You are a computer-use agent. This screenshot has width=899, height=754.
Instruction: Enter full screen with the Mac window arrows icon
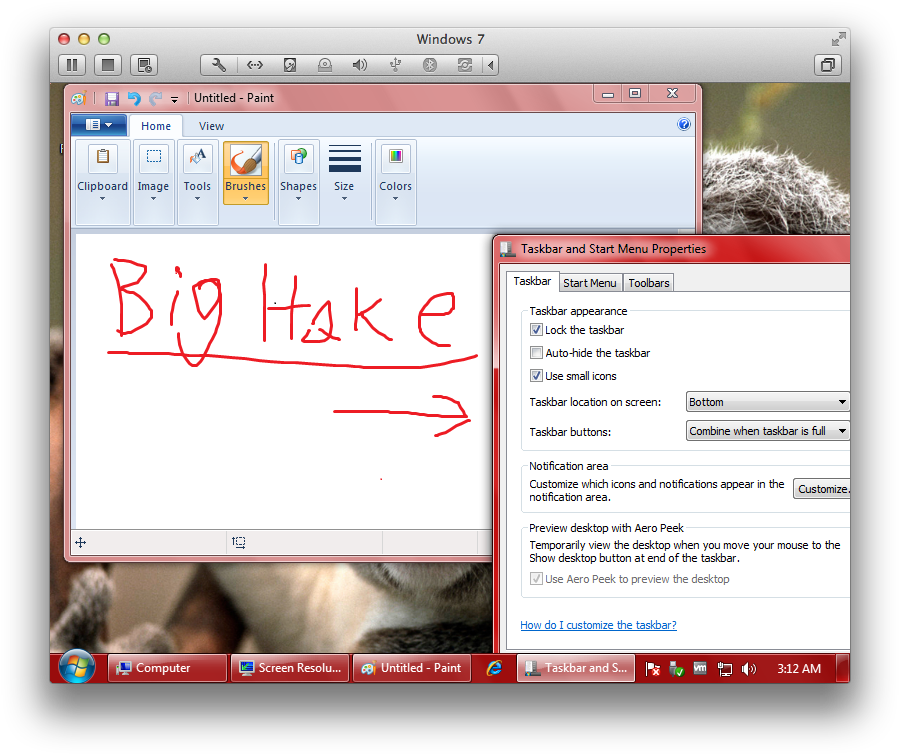point(838,39)
